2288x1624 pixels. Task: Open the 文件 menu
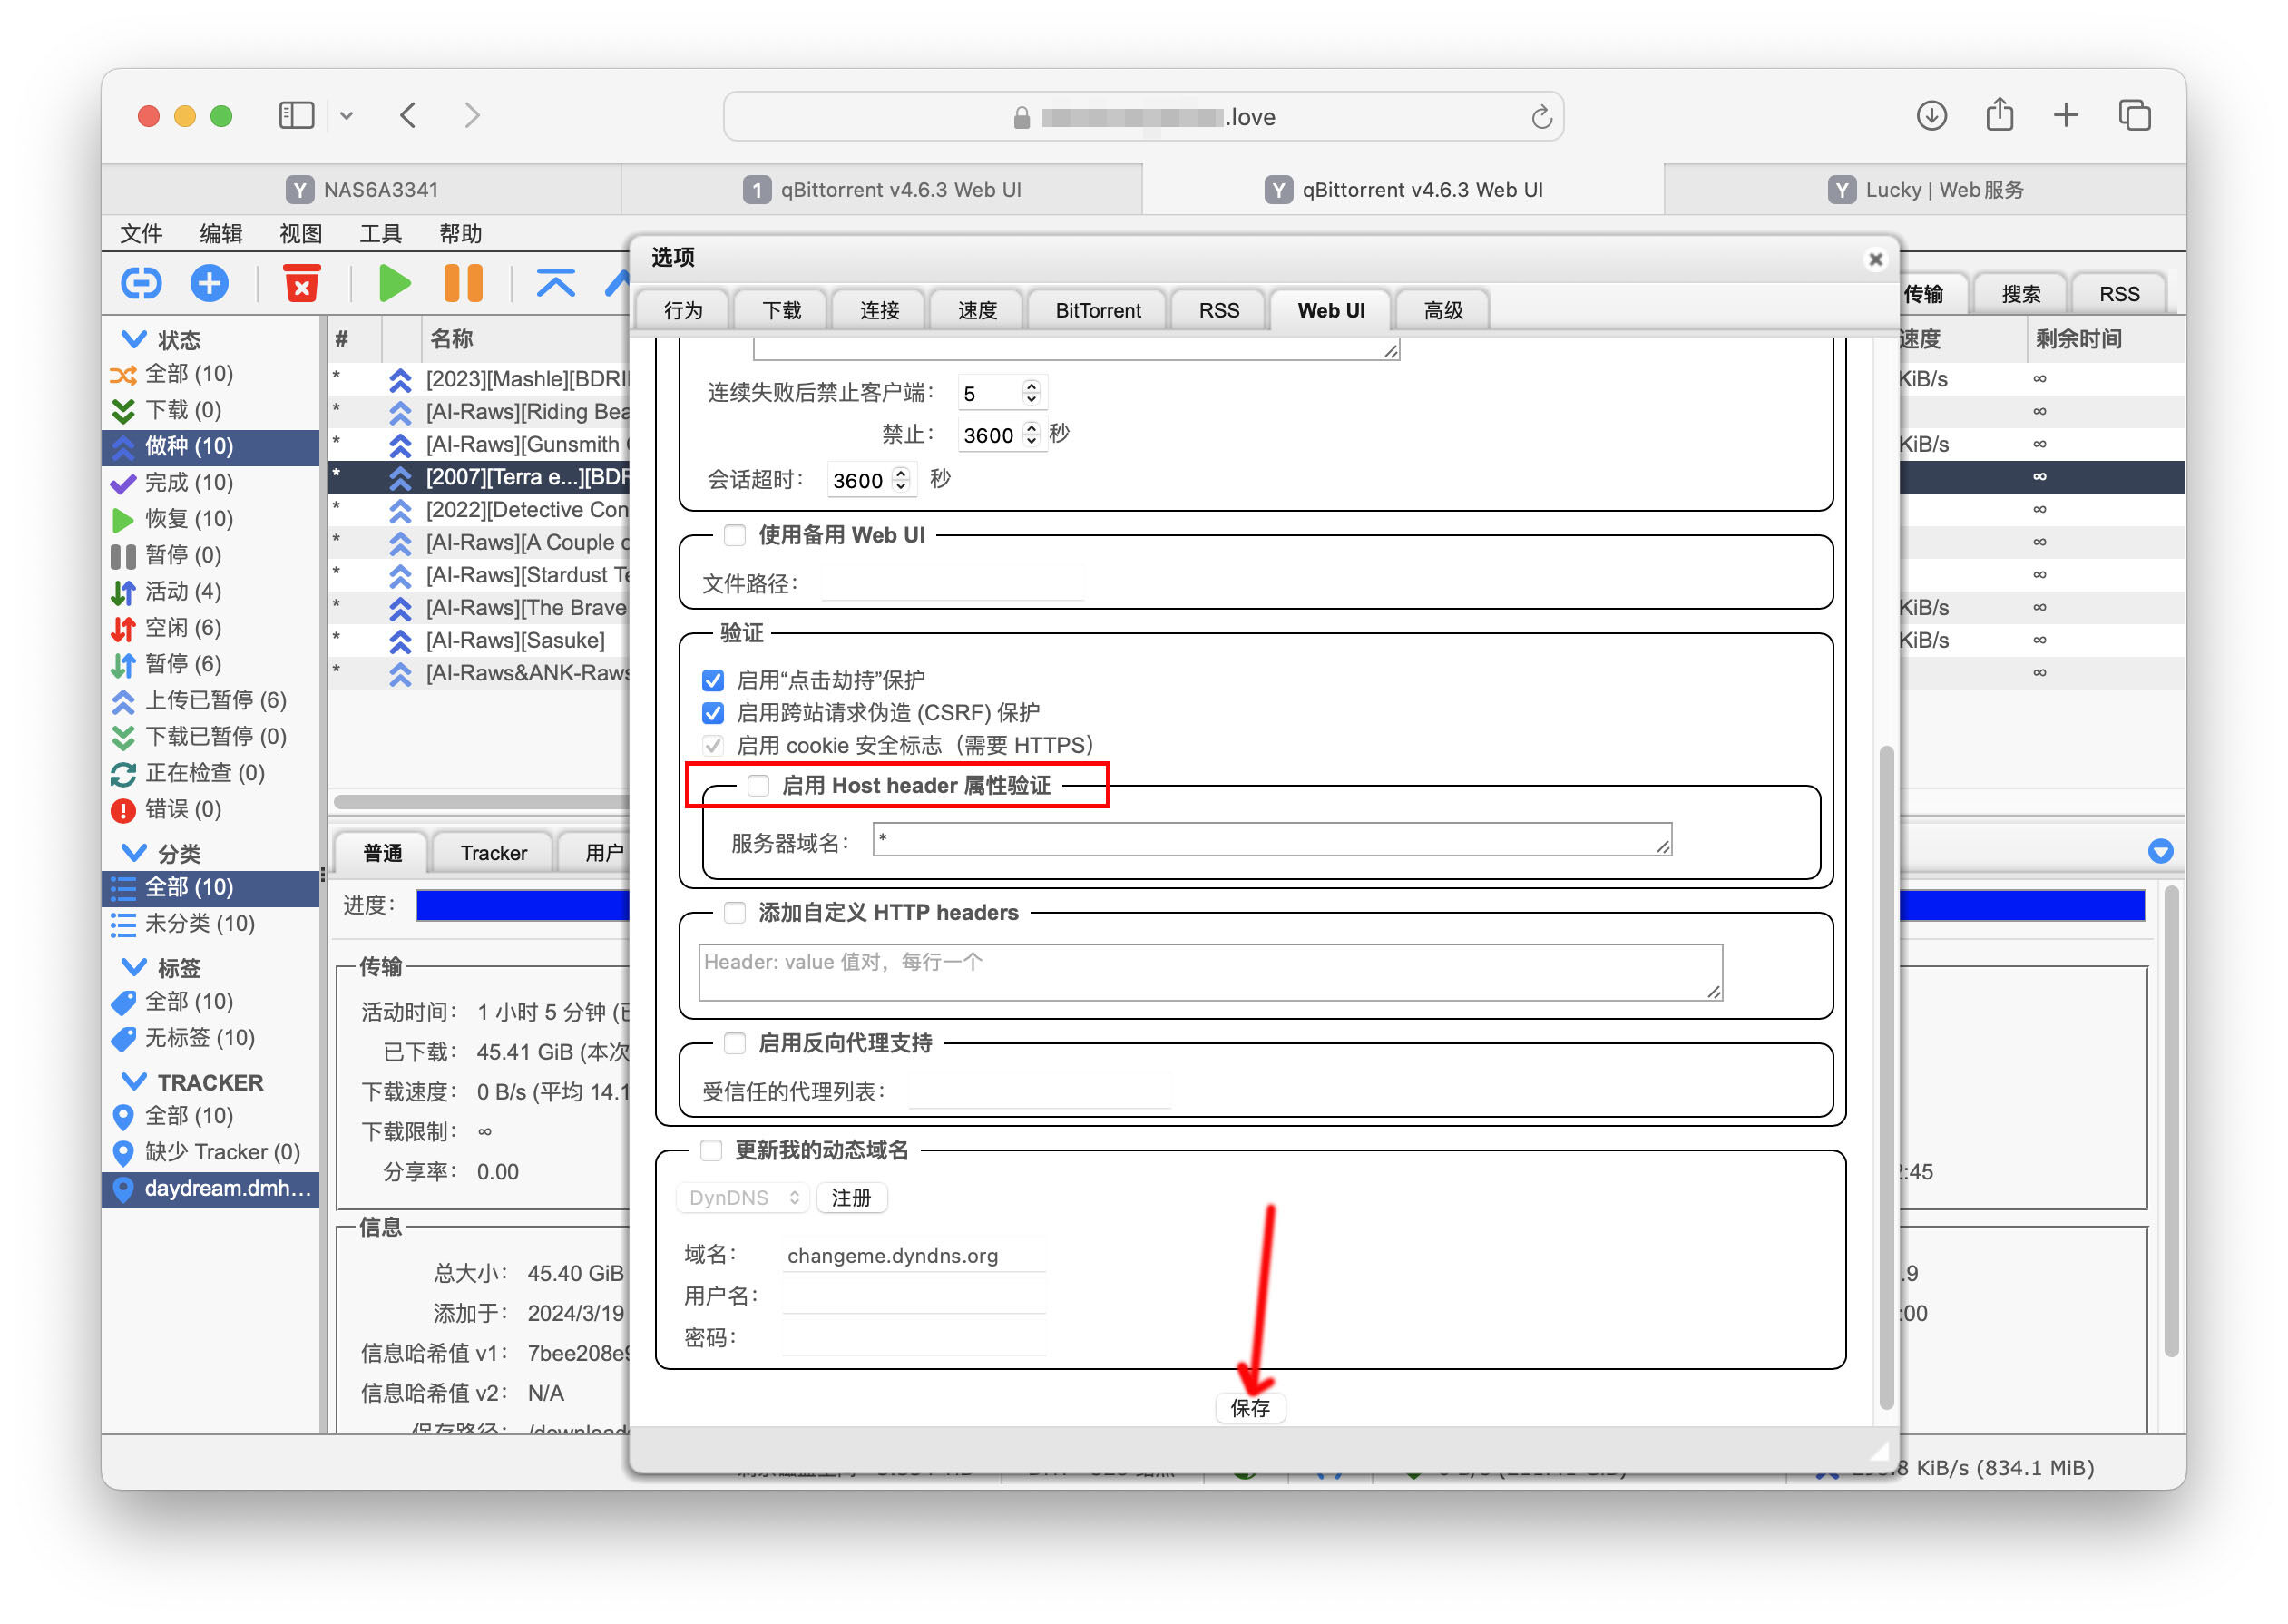coord(141,234)
